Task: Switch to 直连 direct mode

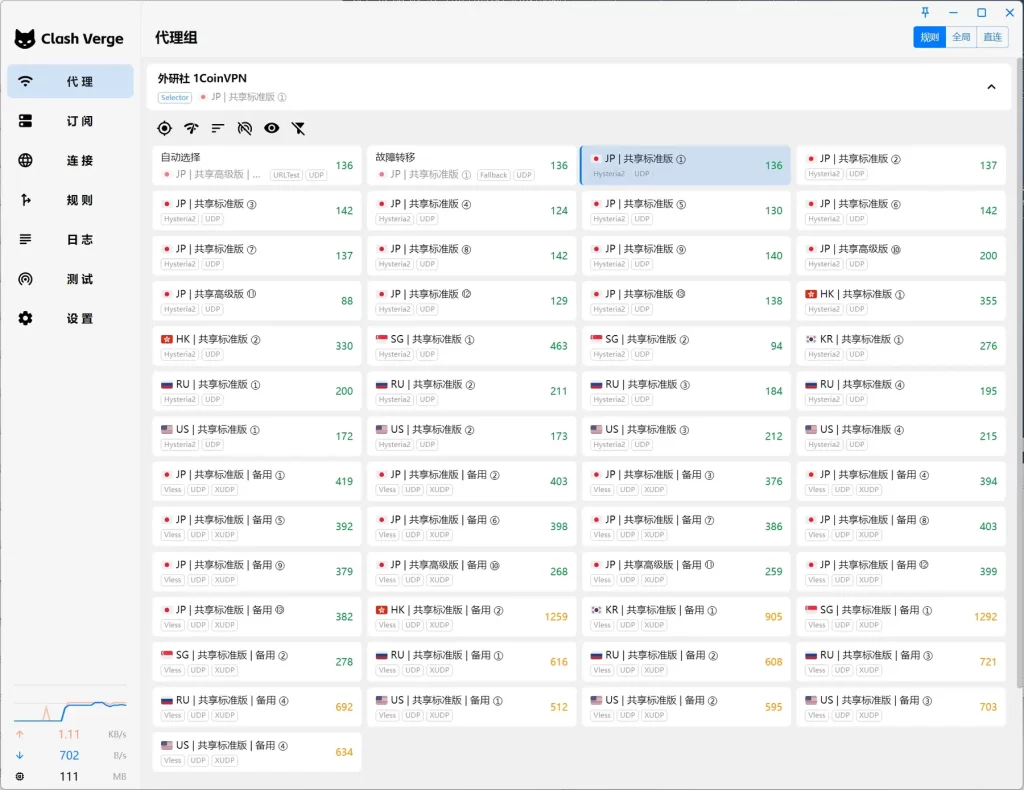Action: click(x=991, y=37)
